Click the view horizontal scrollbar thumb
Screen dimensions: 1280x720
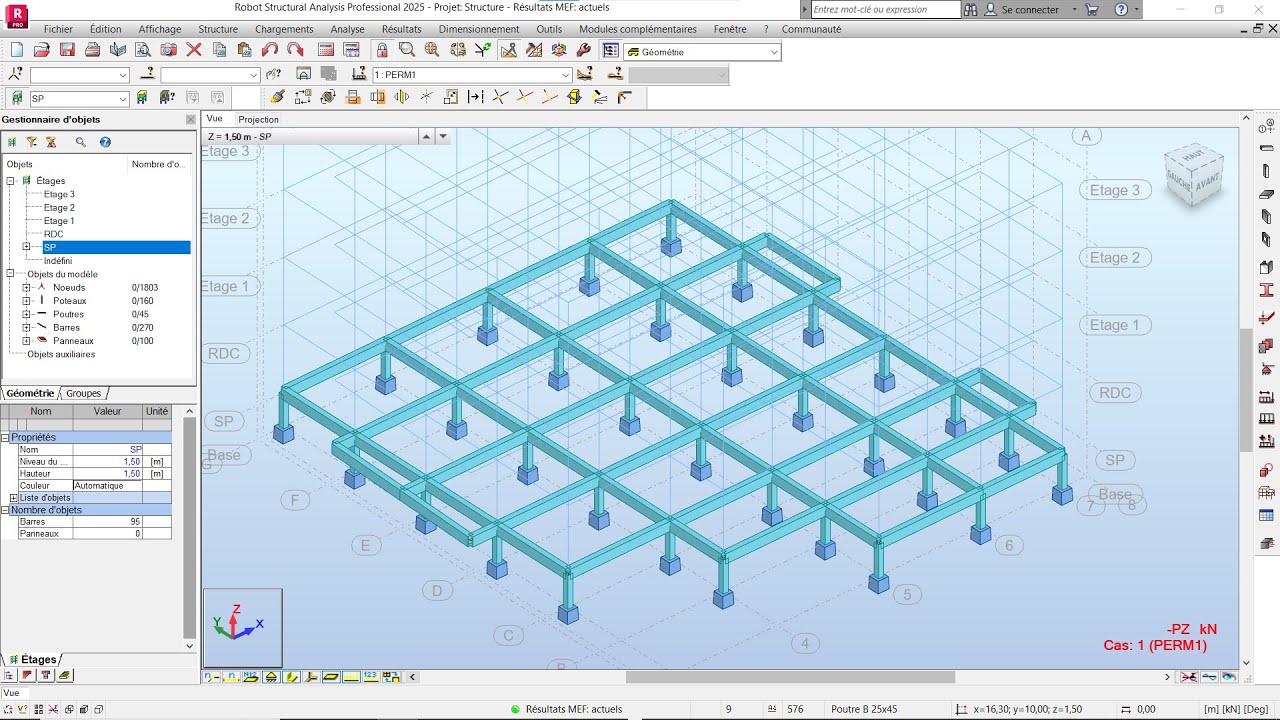click(x=790, y=677)
